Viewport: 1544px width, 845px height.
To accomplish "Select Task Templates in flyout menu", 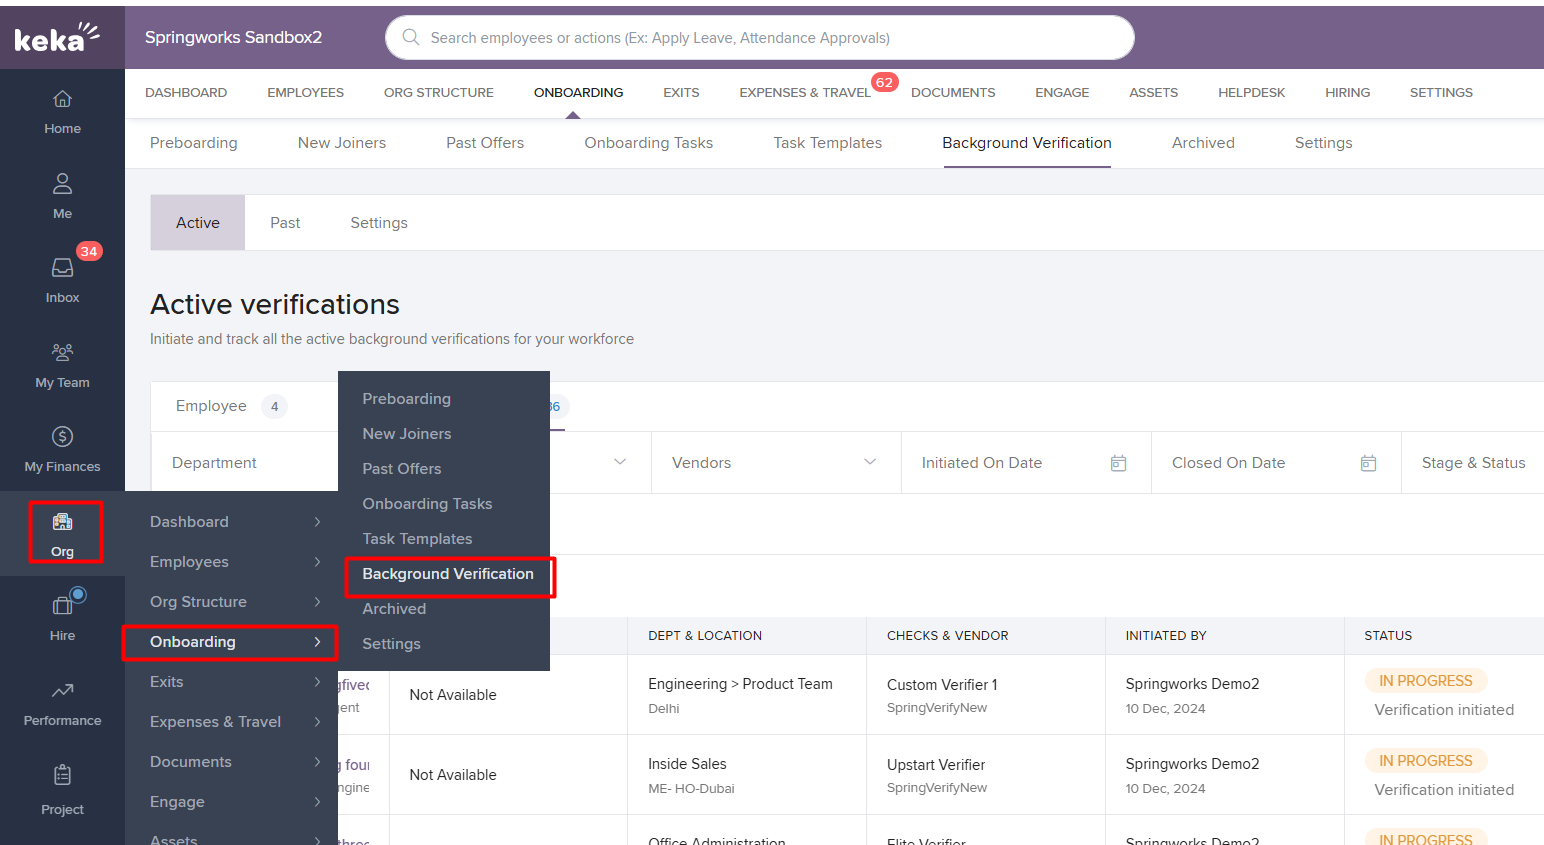I will pyautogui.click(x=417, y=538).
